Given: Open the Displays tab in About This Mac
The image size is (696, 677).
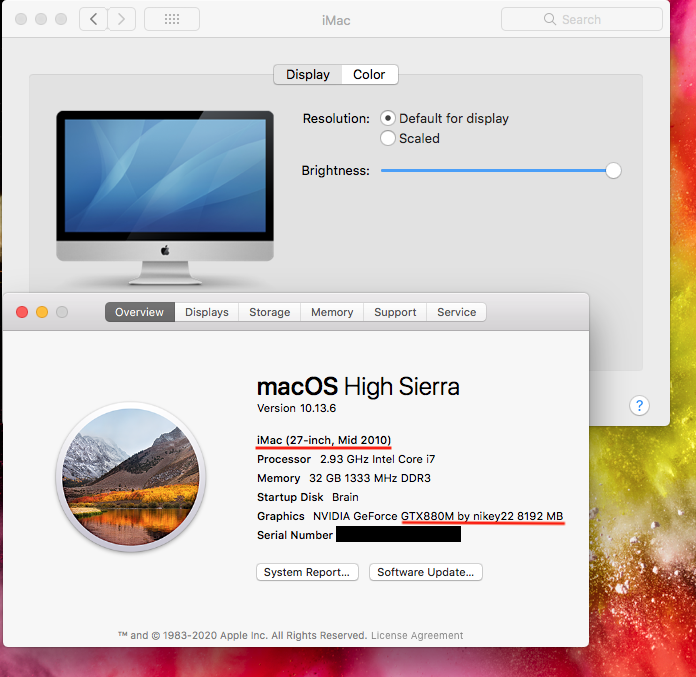Looking at the screenshot, I should (207, 312).
